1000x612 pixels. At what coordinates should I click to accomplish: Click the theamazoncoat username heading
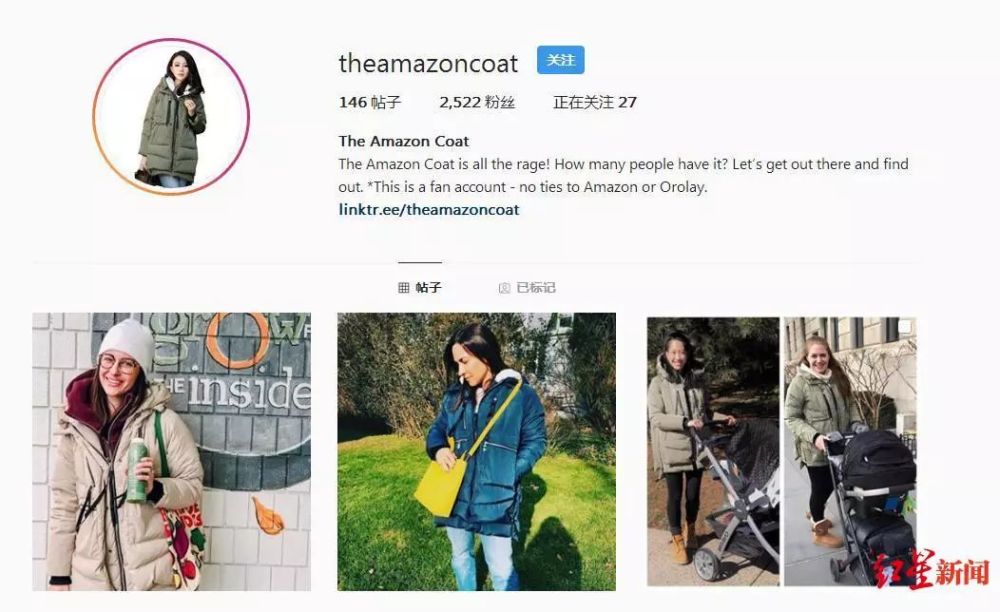428,63
